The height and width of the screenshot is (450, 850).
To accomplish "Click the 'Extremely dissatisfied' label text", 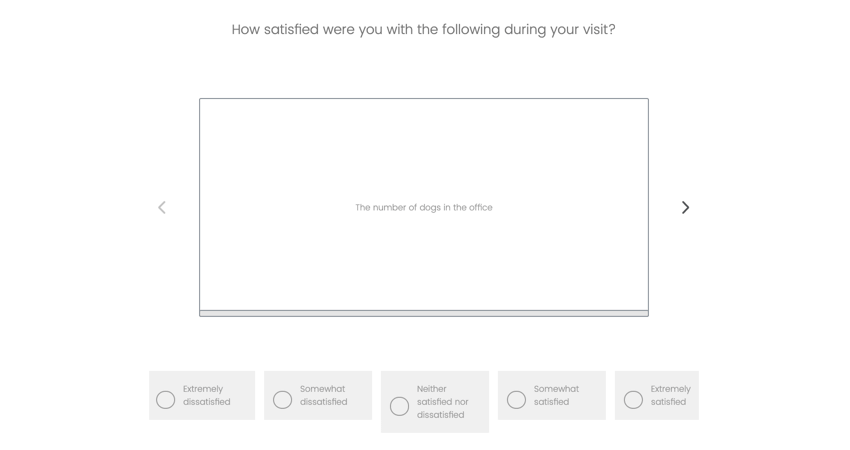I will [x=206, y=395].
